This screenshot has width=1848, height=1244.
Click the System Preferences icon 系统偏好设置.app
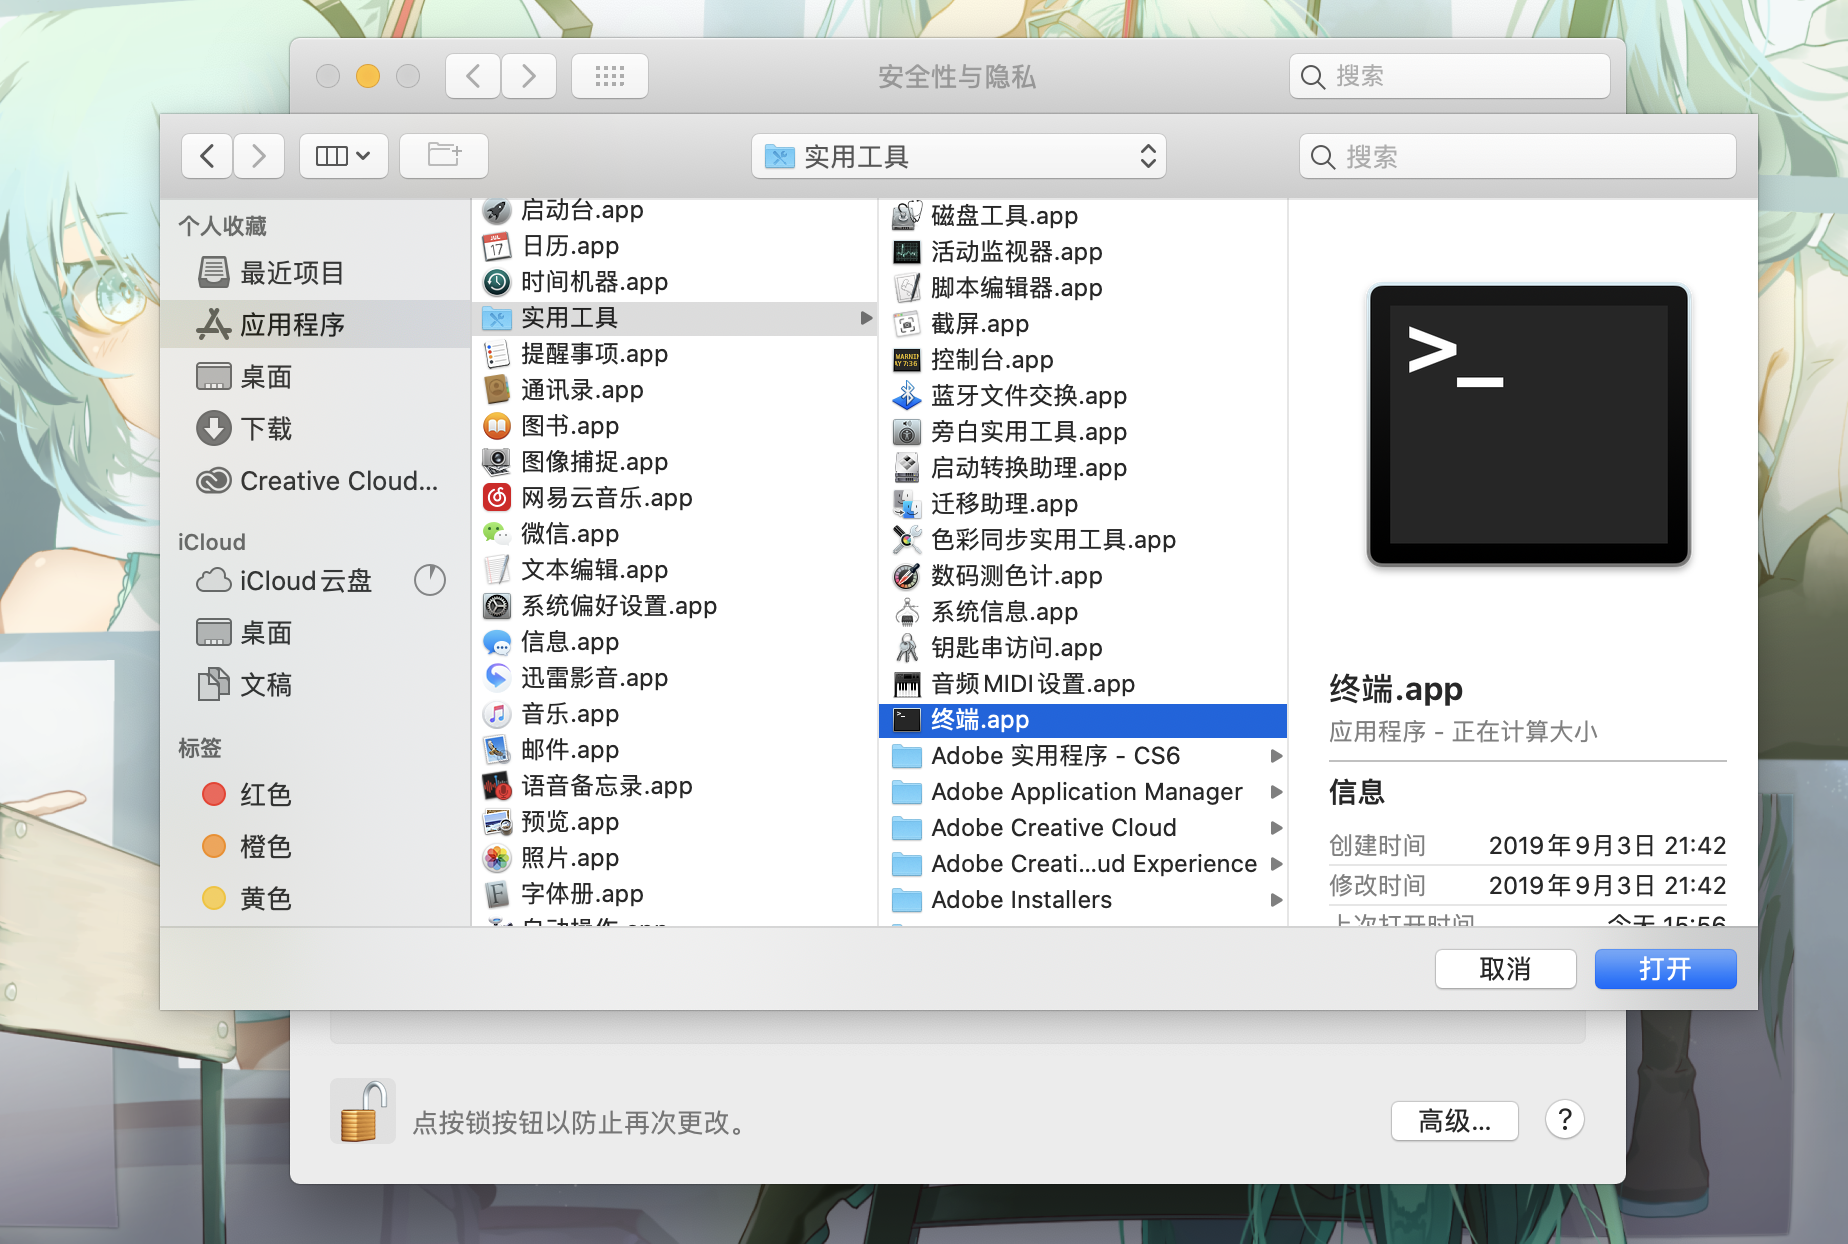(x=497, y=606)
